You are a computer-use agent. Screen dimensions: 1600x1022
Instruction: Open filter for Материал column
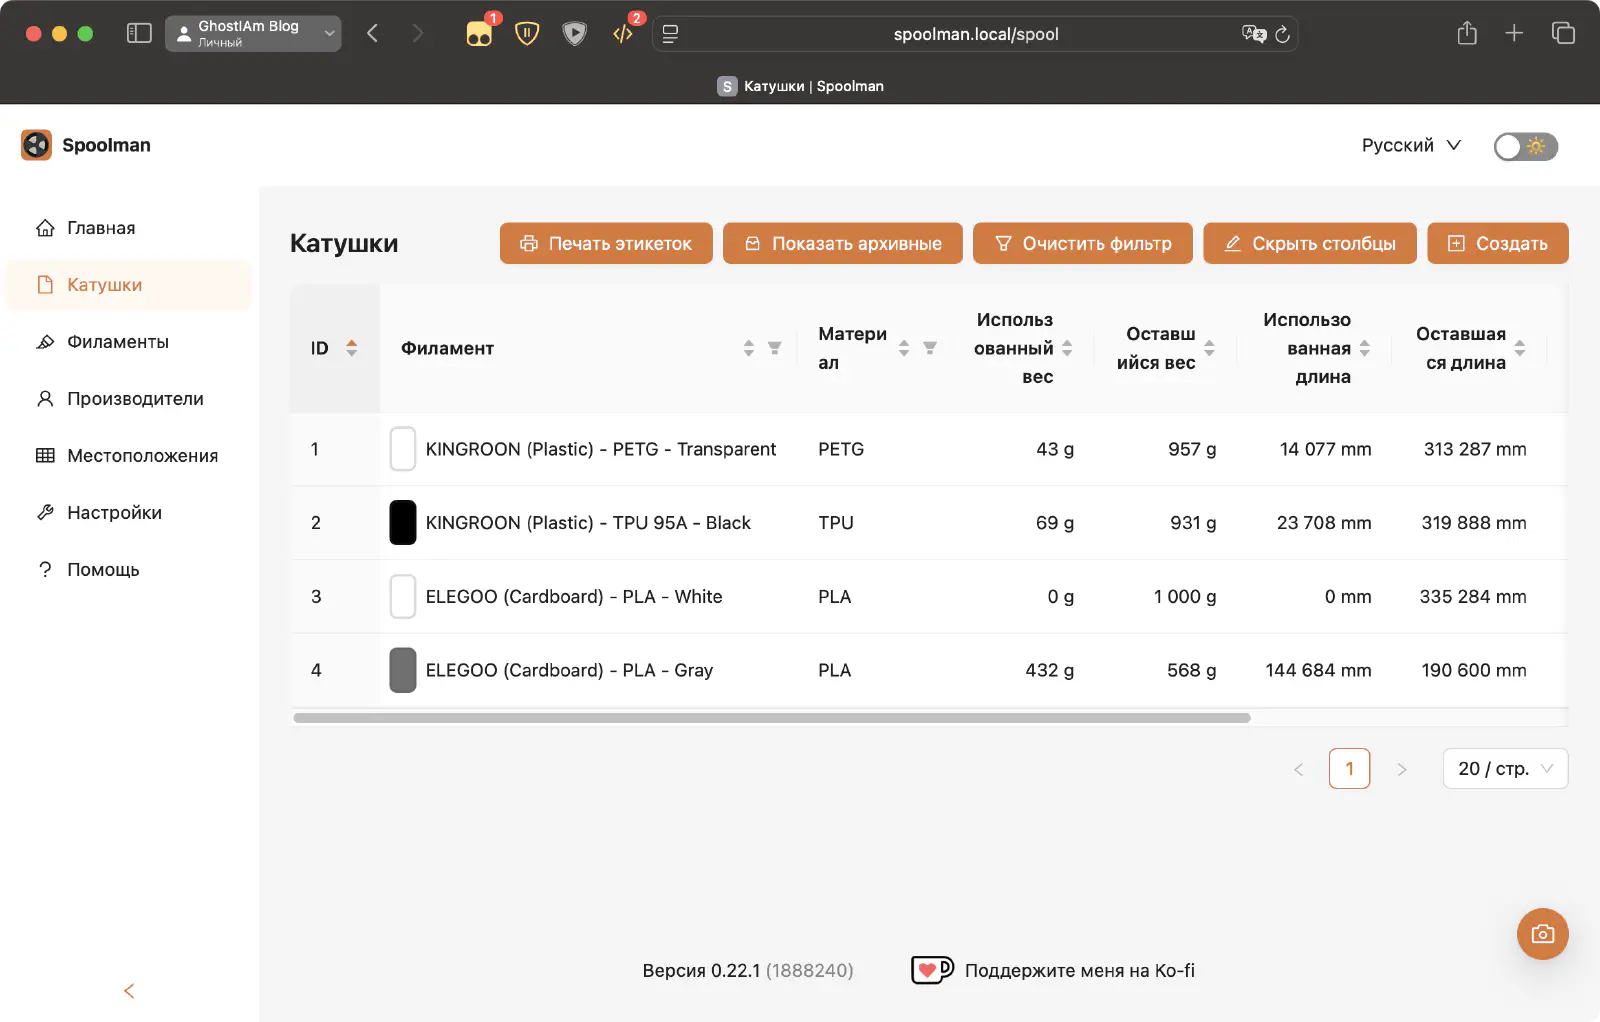930,348
